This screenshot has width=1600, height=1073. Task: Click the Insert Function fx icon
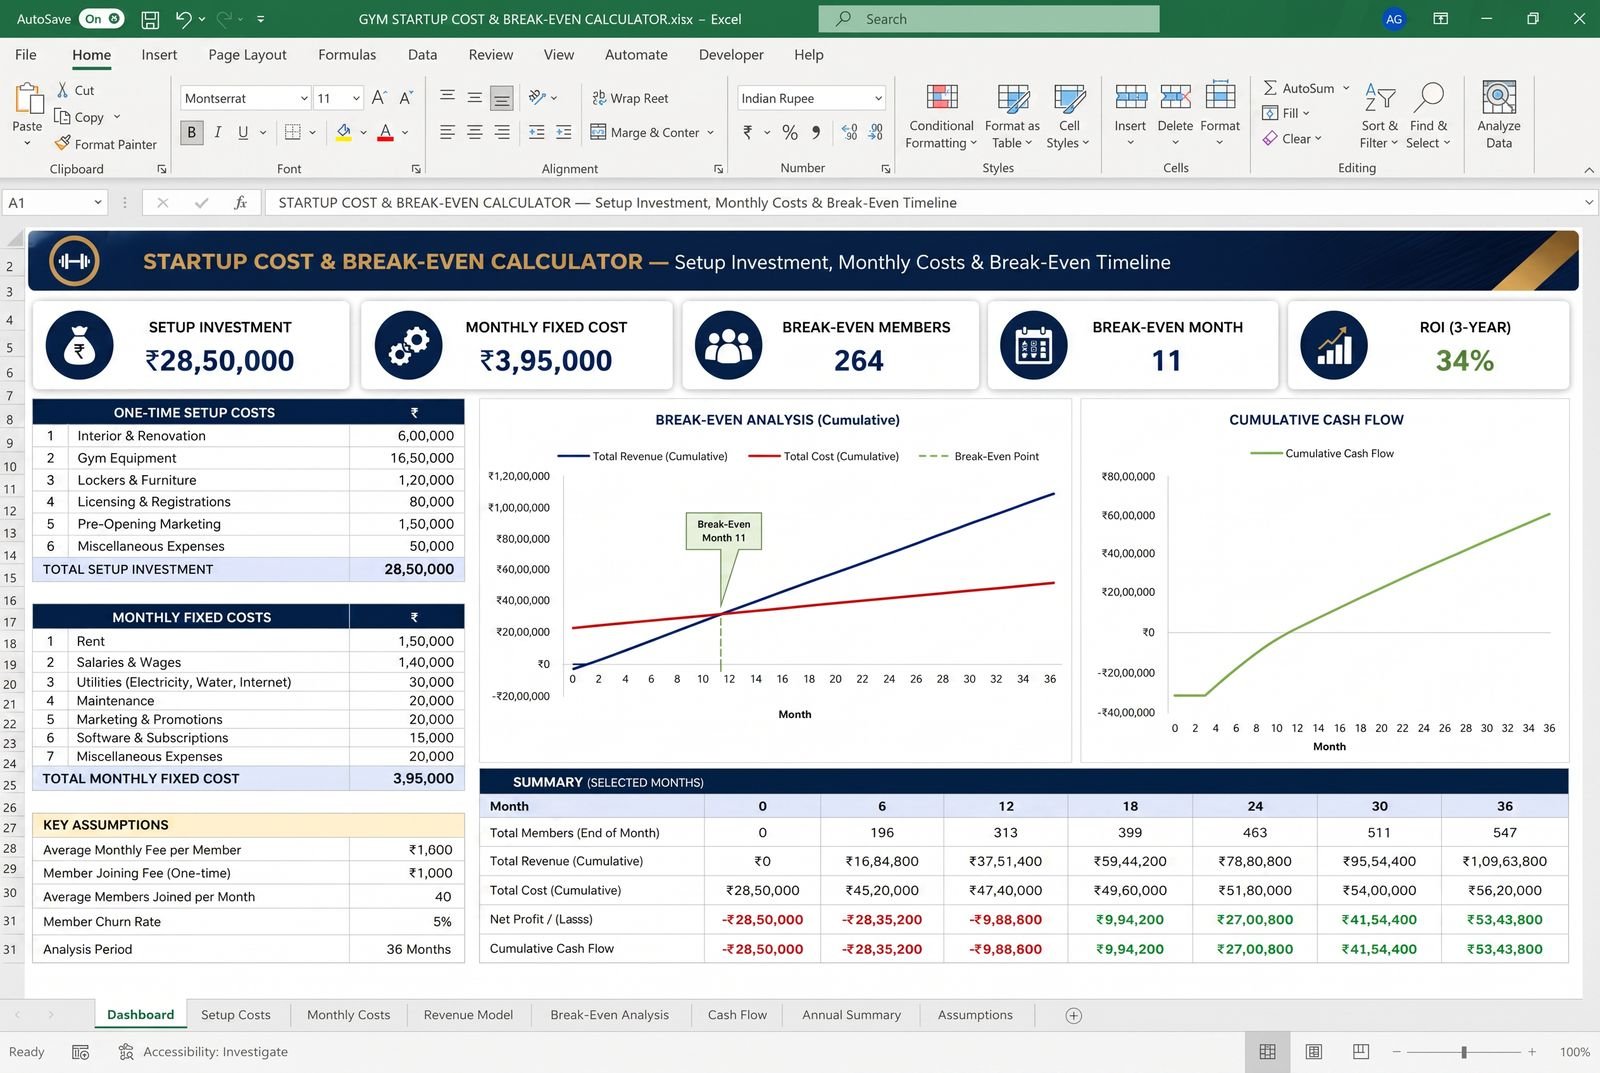(x=240, y=202)
